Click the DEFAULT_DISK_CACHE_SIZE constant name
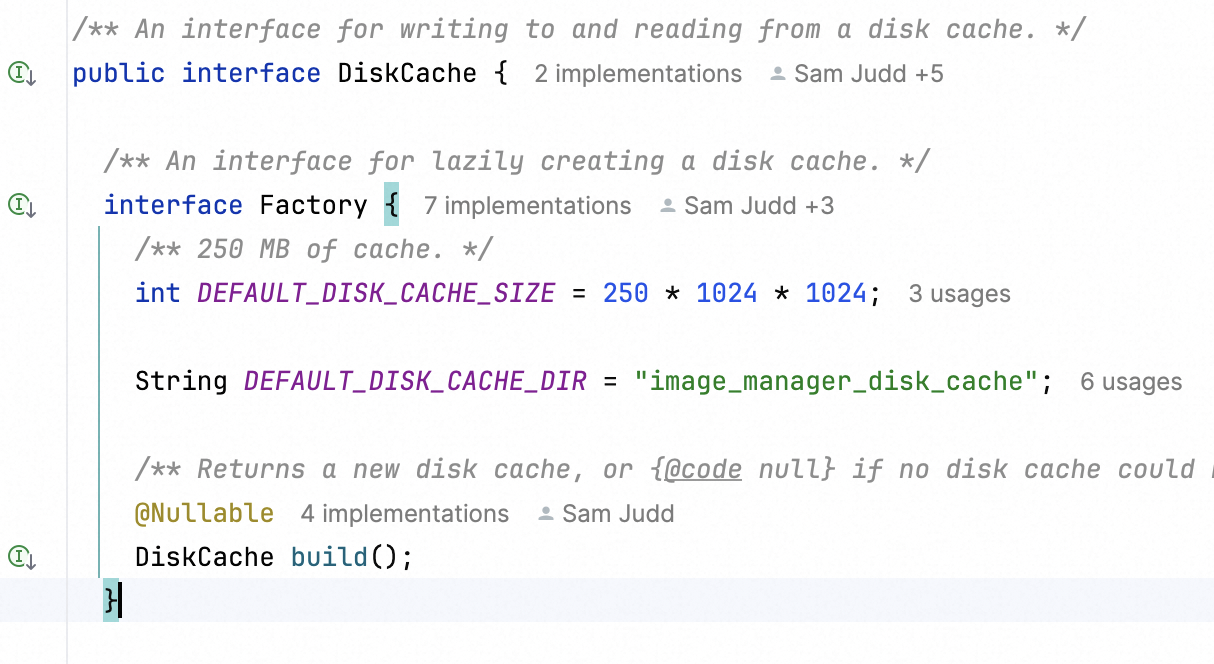 pos(376,294)
